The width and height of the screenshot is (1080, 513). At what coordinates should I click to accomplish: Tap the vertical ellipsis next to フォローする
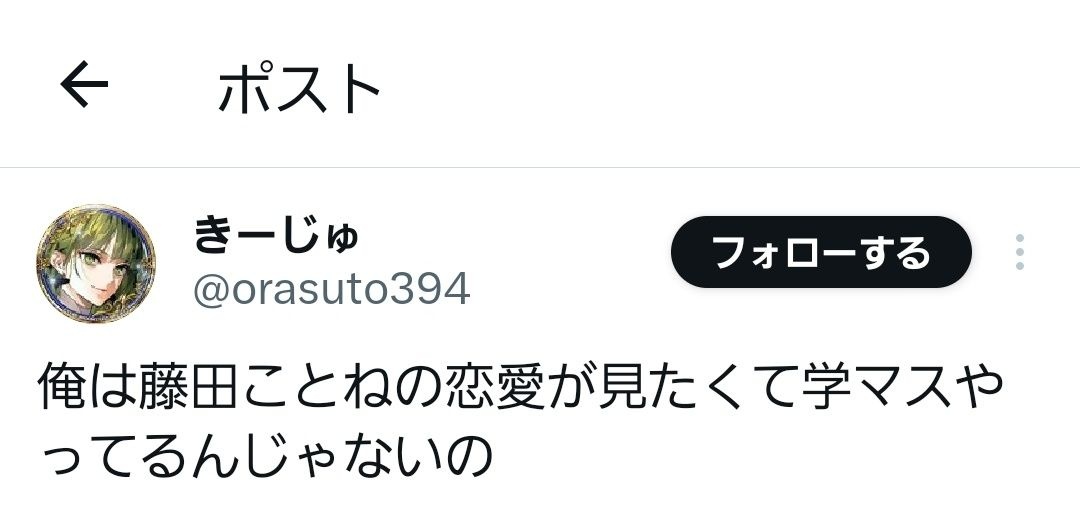[1019, 252]
